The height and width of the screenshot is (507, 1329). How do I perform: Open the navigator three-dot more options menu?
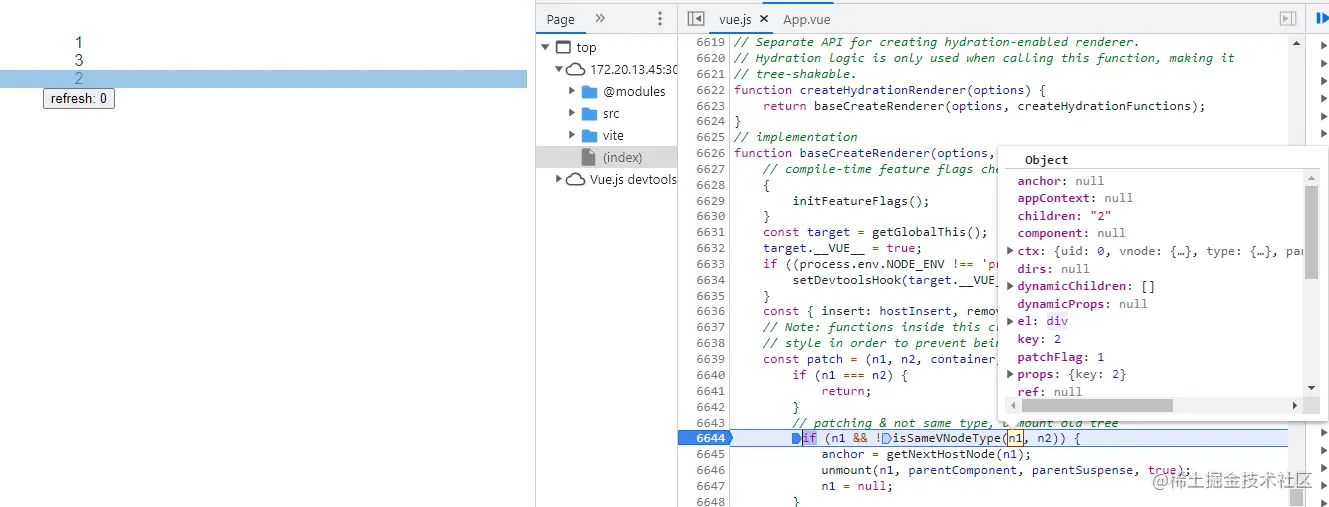coord(659,19)
